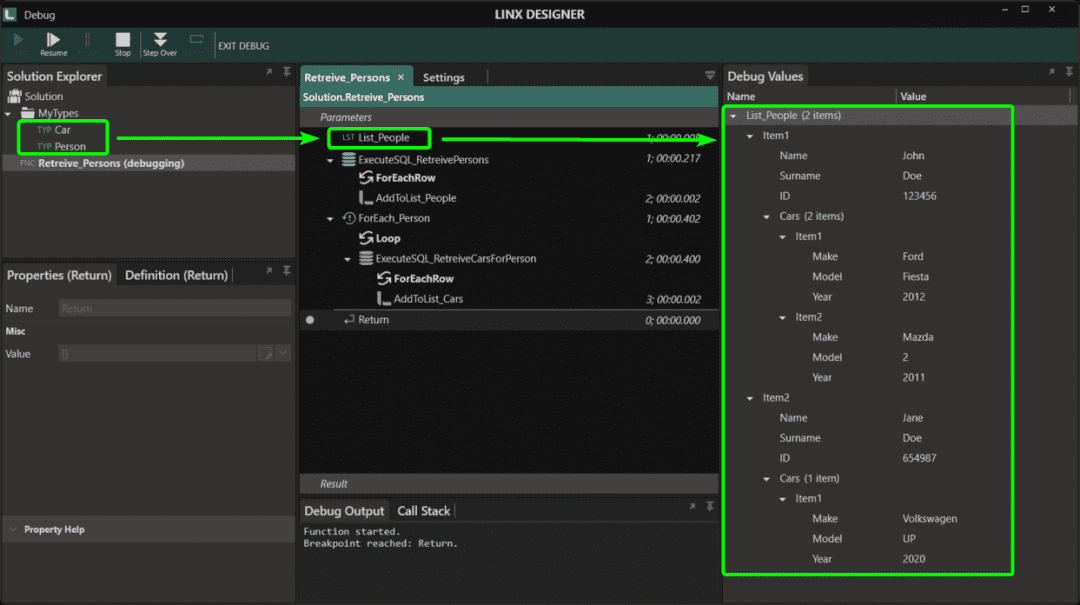The image size is (1080, 605).
Task: Collapse the MyTypes node in Solution Explorer
Action: (x=8, y=113)
